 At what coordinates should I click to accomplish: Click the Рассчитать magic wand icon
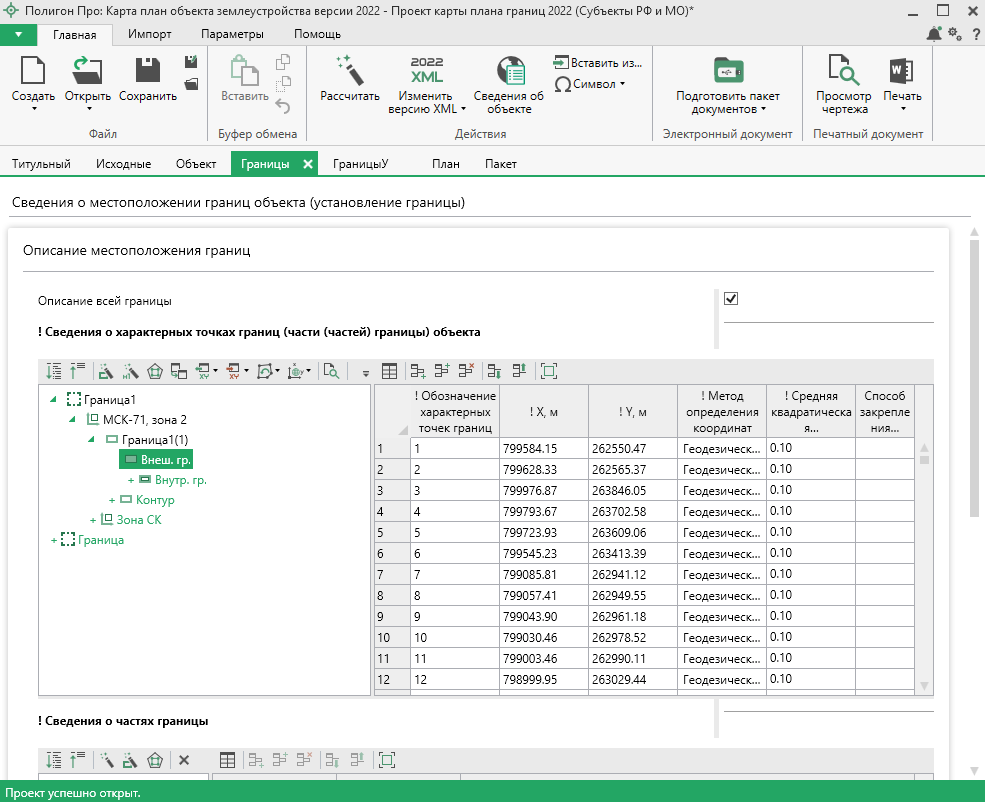pos(349,71)
